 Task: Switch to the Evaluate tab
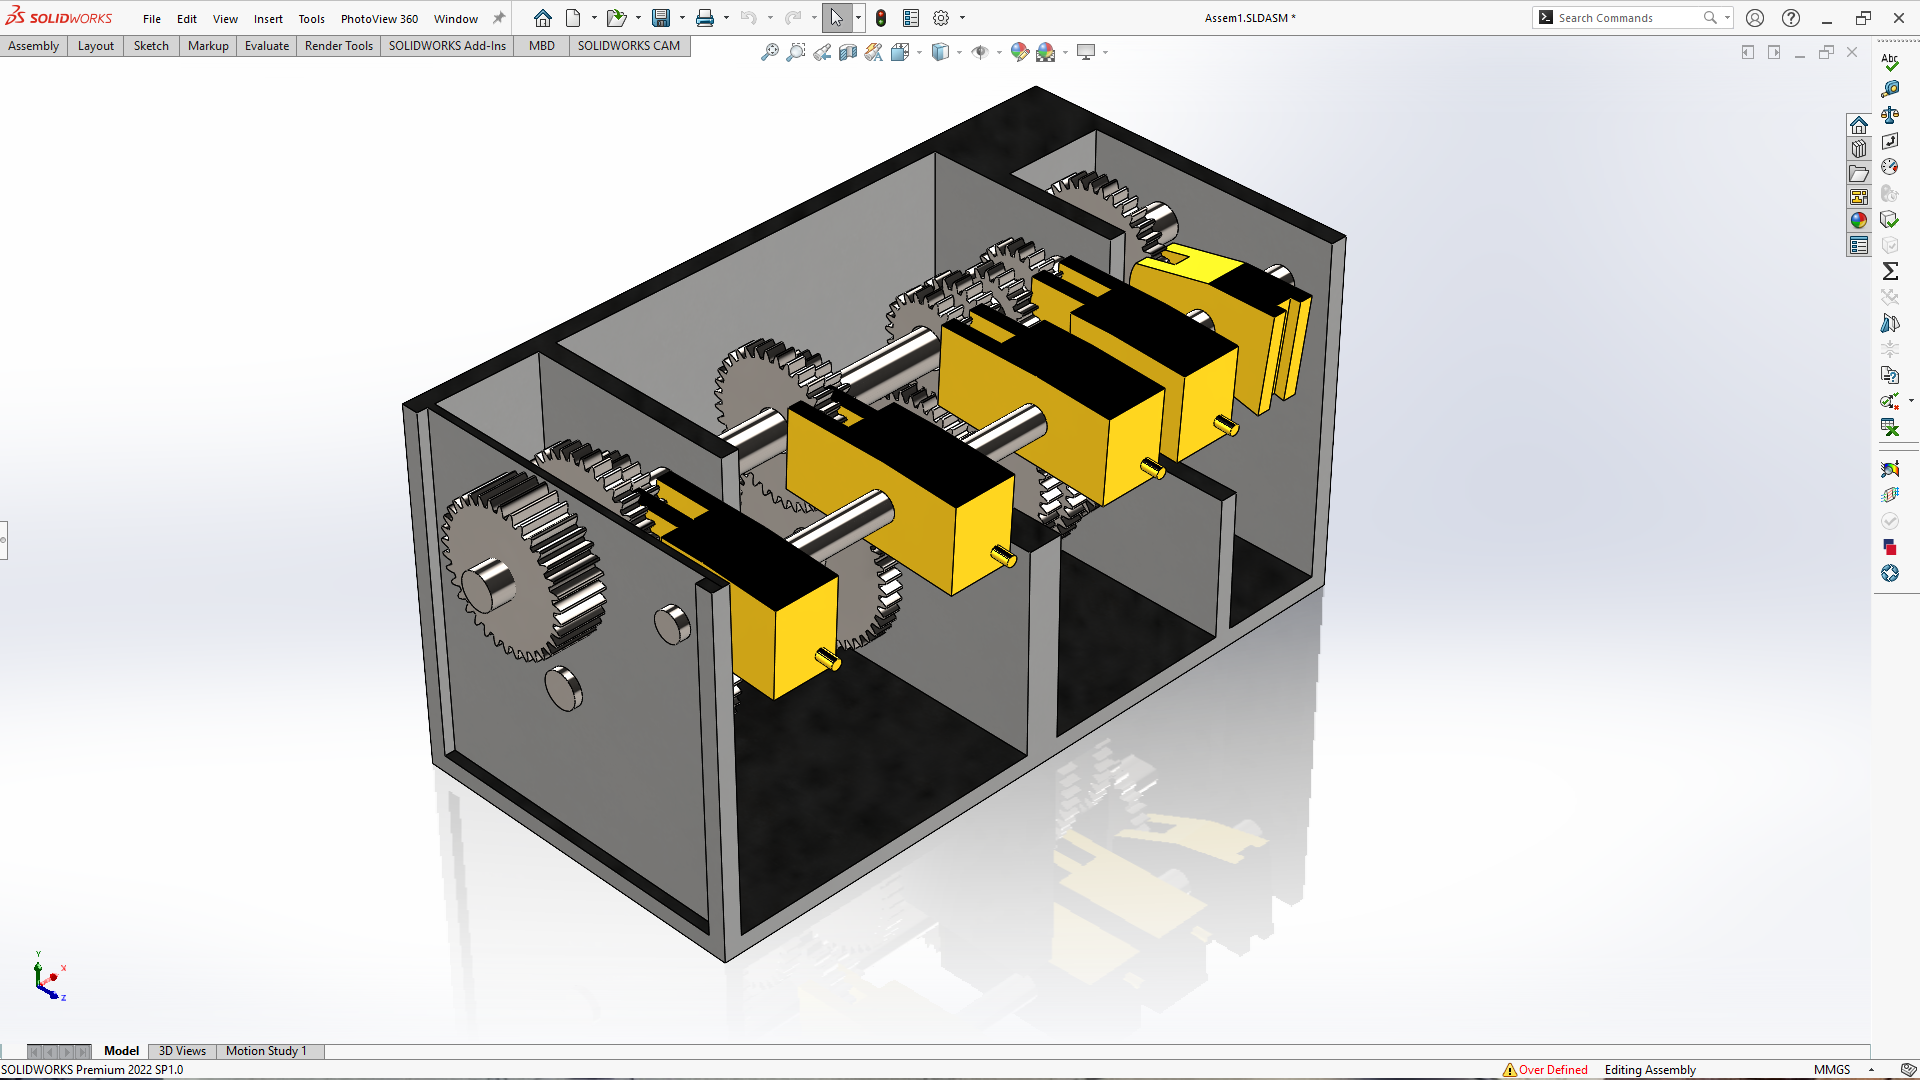tap(267, 46)
